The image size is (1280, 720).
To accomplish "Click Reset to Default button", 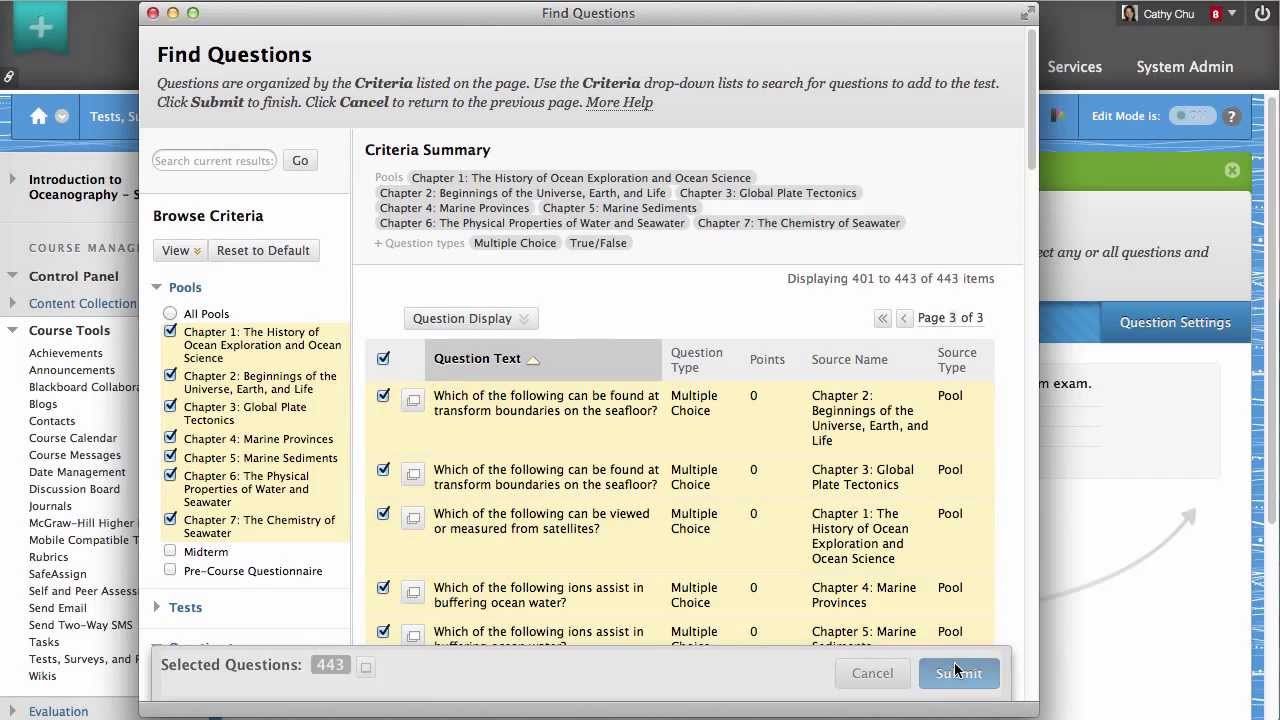I will click(x=263, y=250).
